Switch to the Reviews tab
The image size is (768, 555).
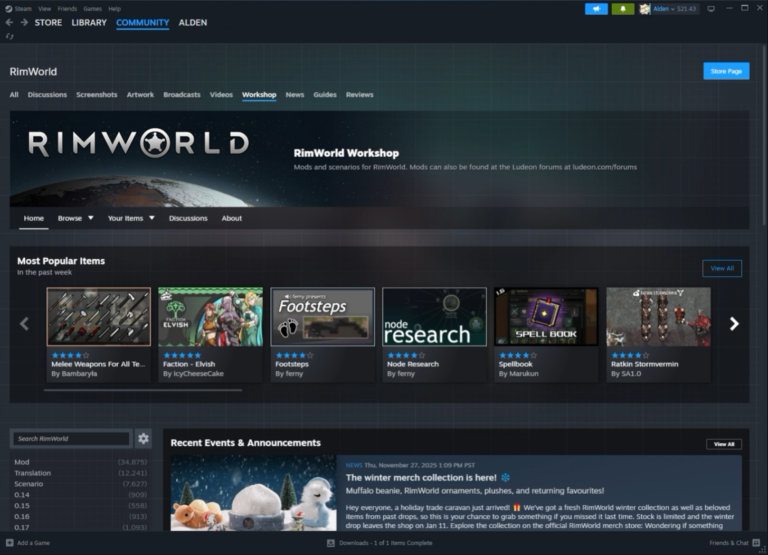[360, 95]
